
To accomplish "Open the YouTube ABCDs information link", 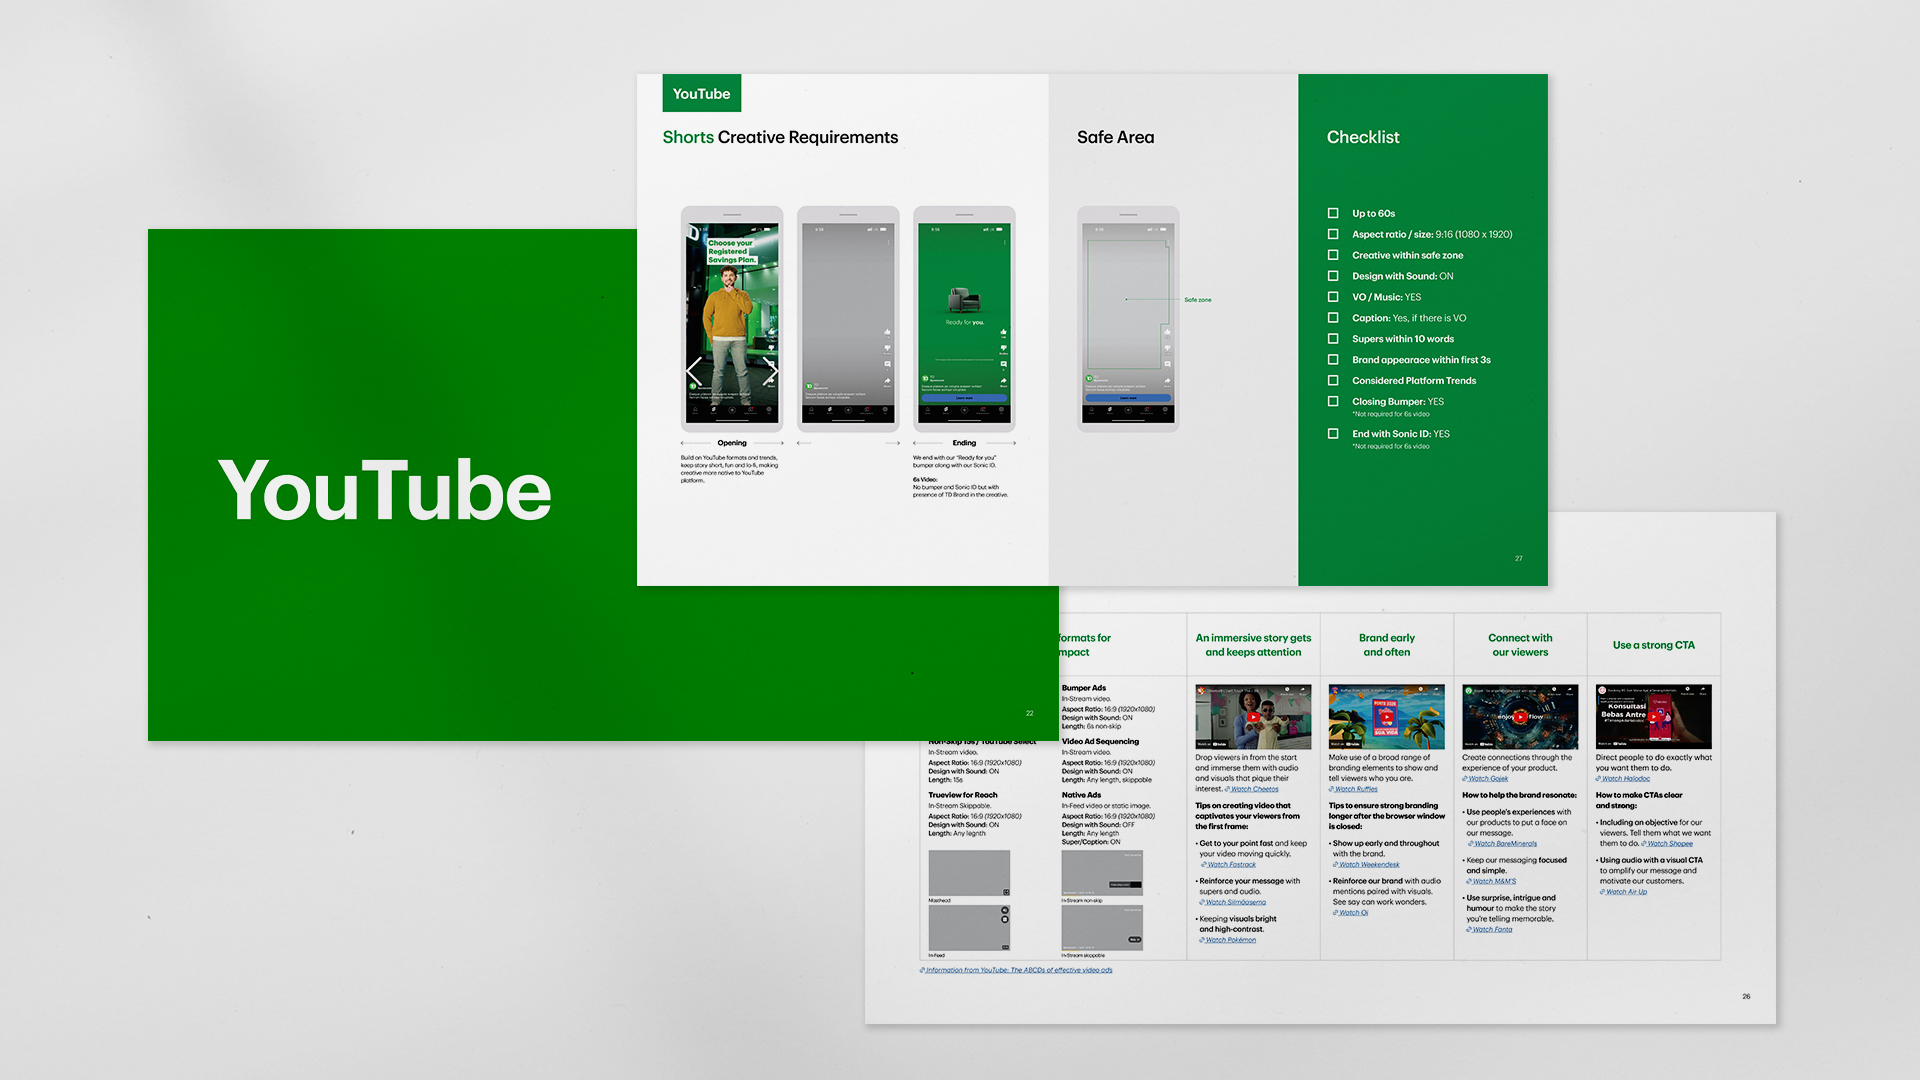I will [x=1017, y=970].
